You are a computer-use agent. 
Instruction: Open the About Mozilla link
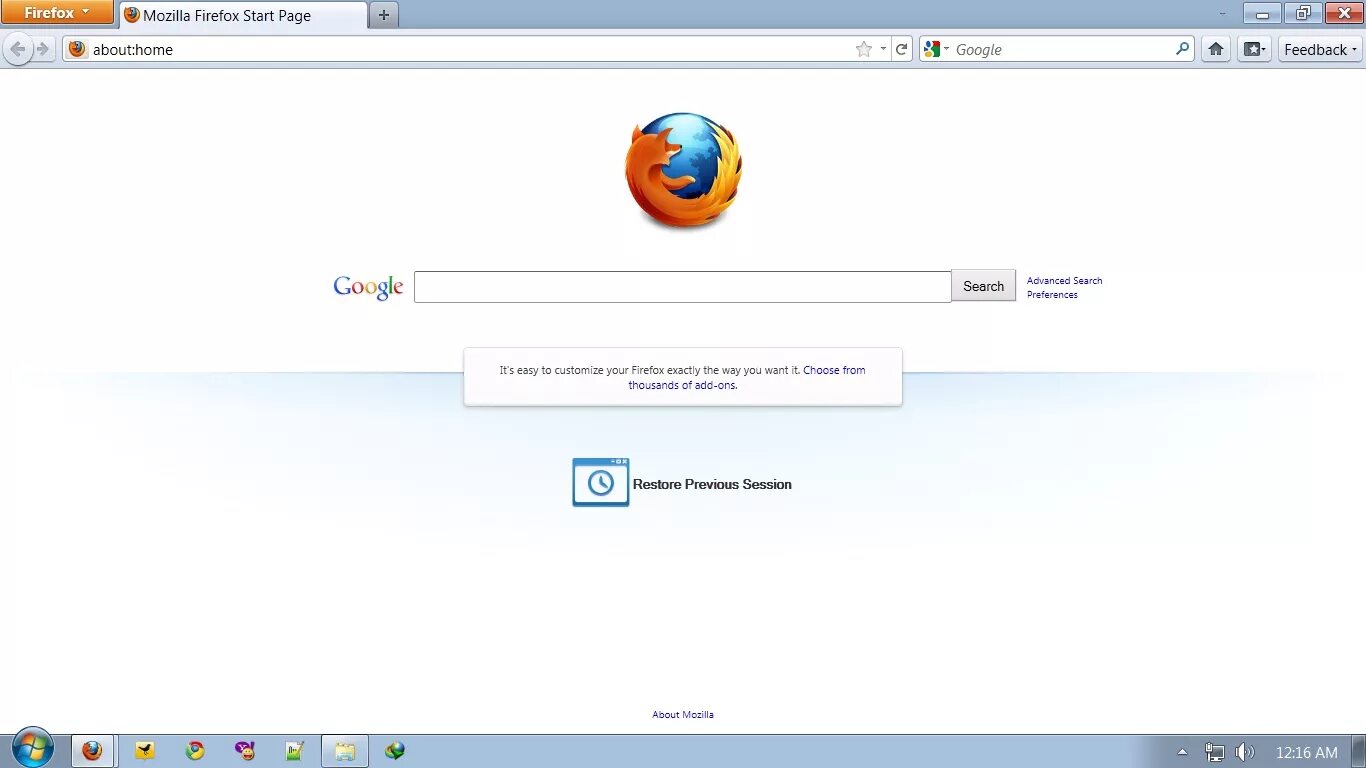point(683,715)
